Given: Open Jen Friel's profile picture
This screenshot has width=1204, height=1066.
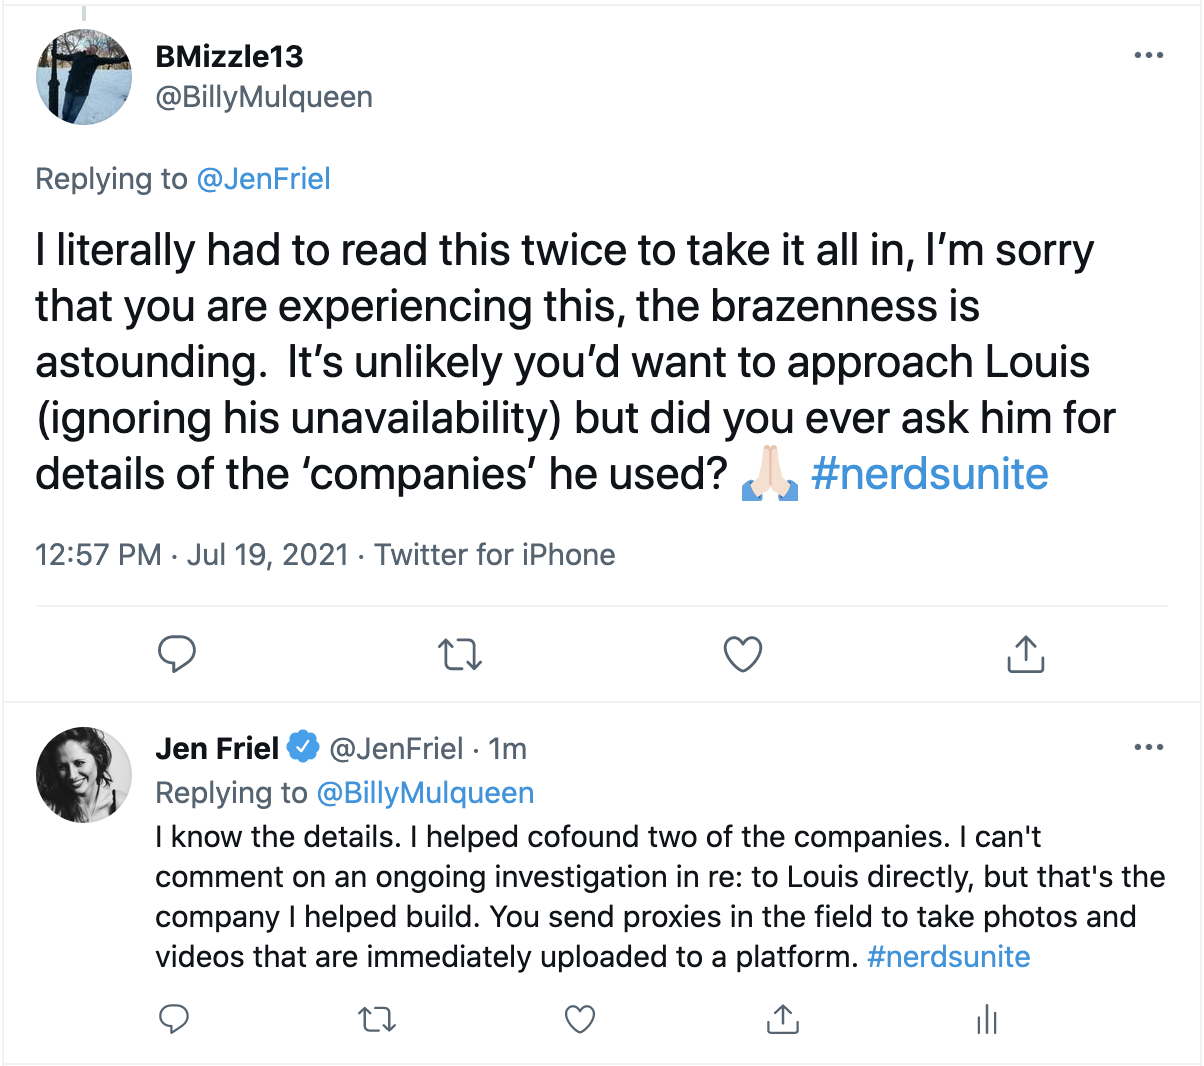Looking at the screenshot, I should pos(84,775).
